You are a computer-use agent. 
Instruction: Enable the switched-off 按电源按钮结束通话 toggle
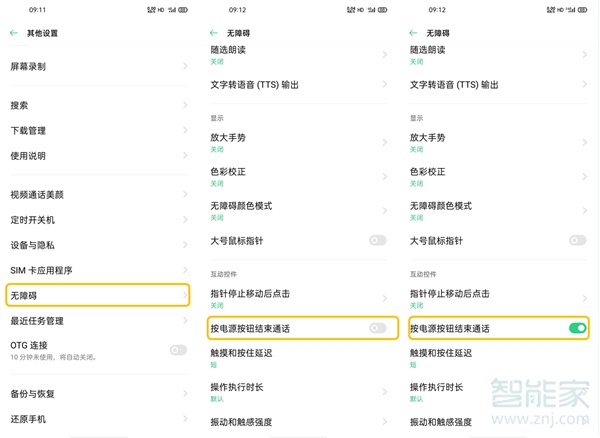[377, 327]
